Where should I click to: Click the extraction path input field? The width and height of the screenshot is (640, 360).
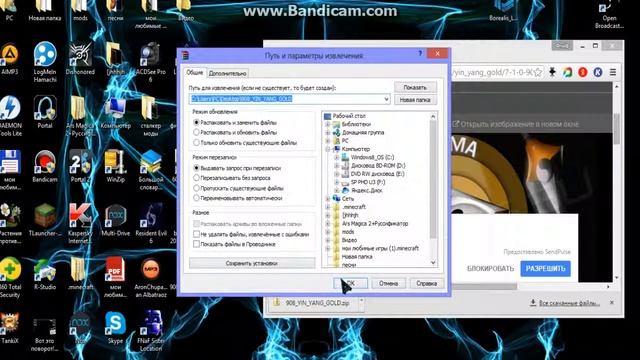coord(289,99)
